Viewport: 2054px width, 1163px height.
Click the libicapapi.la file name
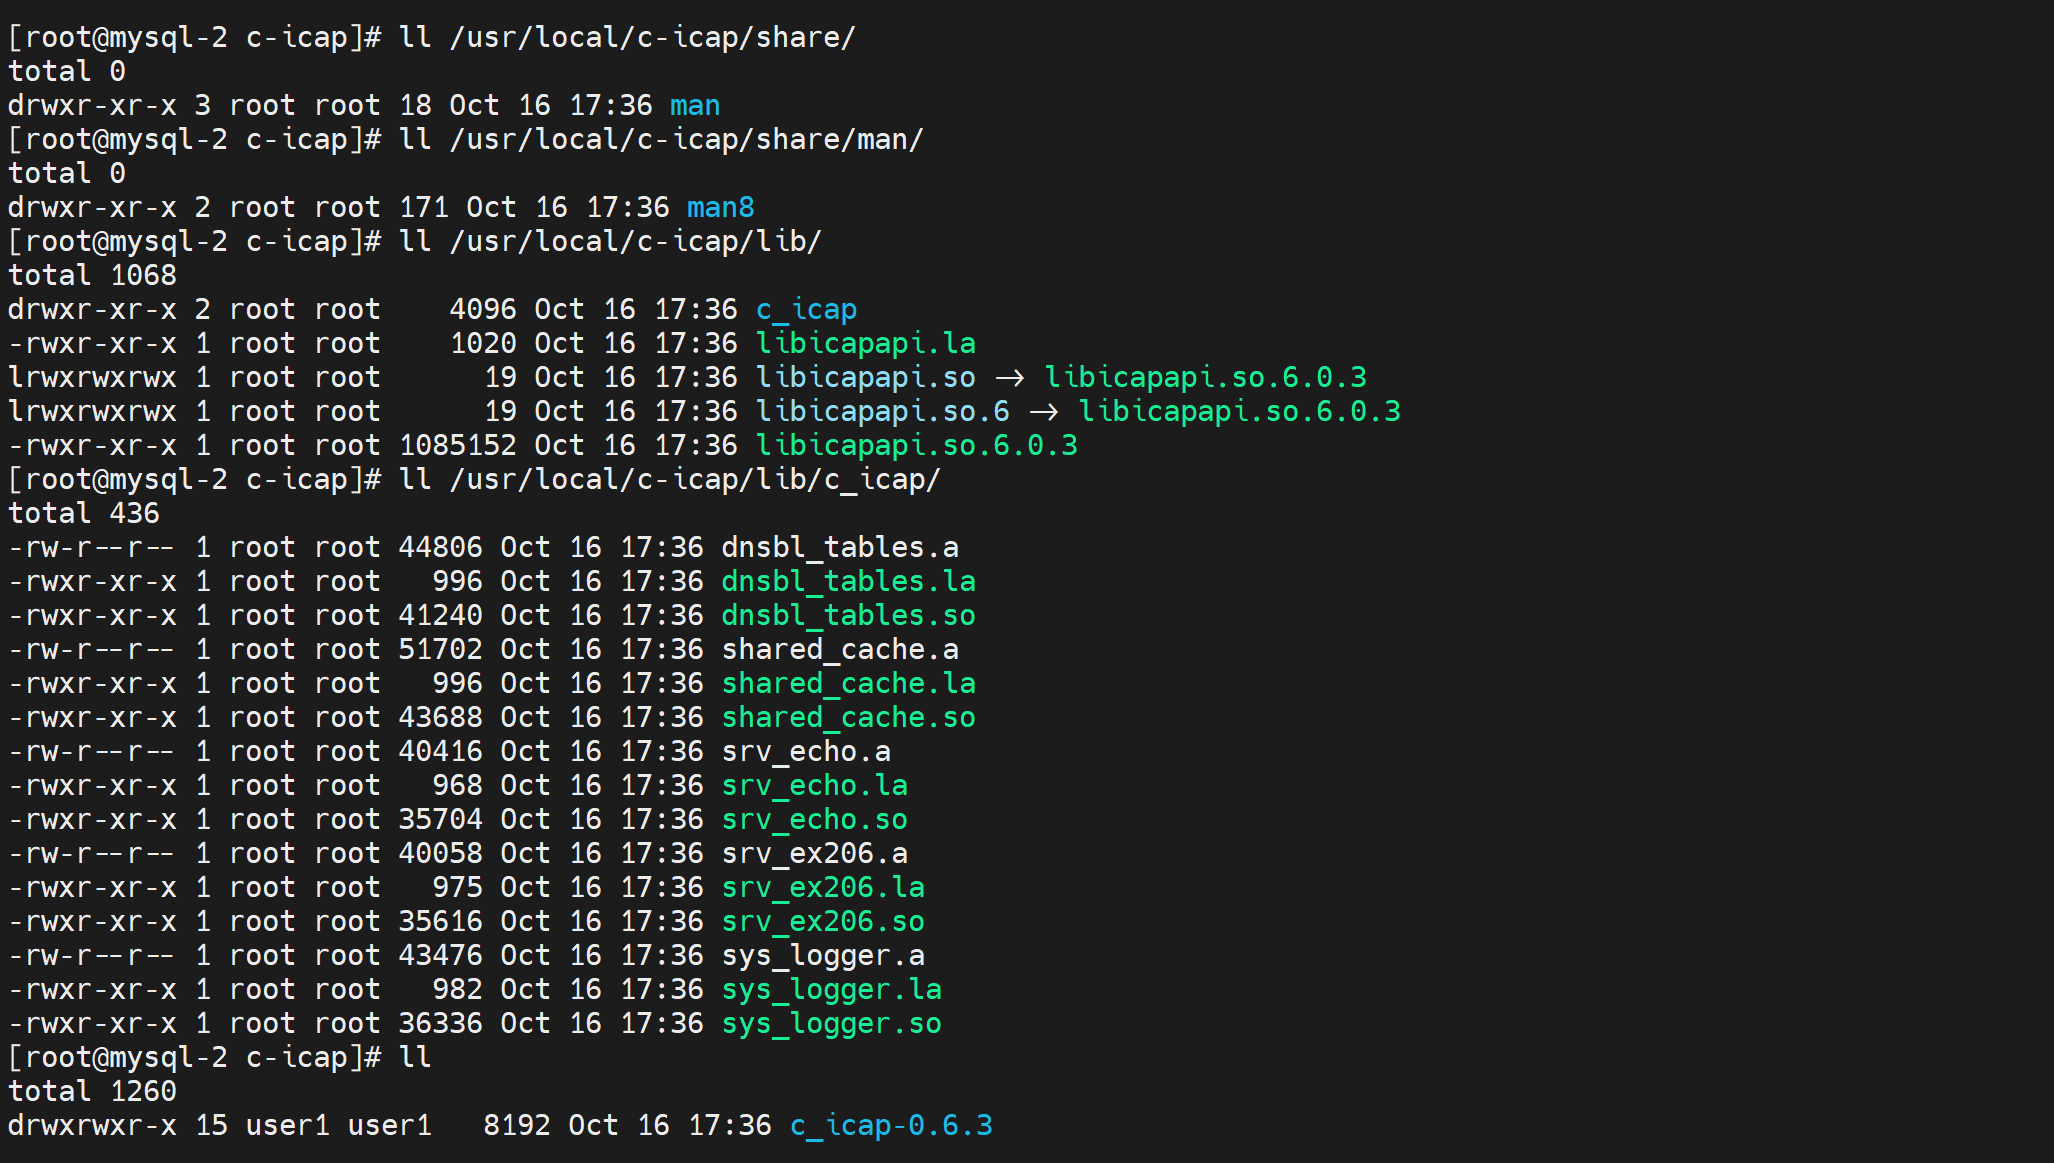coord(865,343)
